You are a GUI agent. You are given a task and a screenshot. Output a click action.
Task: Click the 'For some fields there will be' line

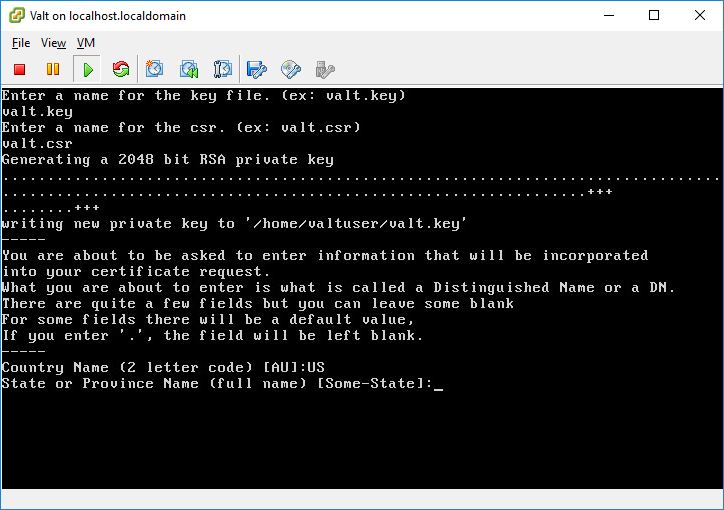pyautogui.click(x=208, y=319)
